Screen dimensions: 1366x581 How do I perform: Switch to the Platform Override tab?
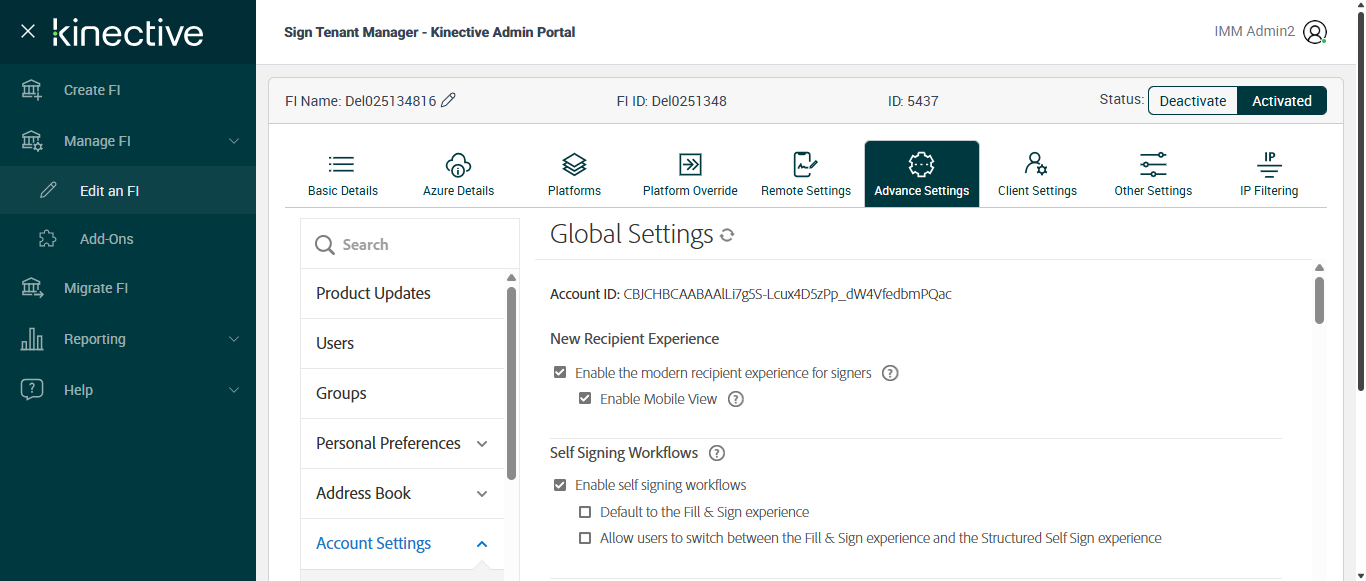coord(690,175)
